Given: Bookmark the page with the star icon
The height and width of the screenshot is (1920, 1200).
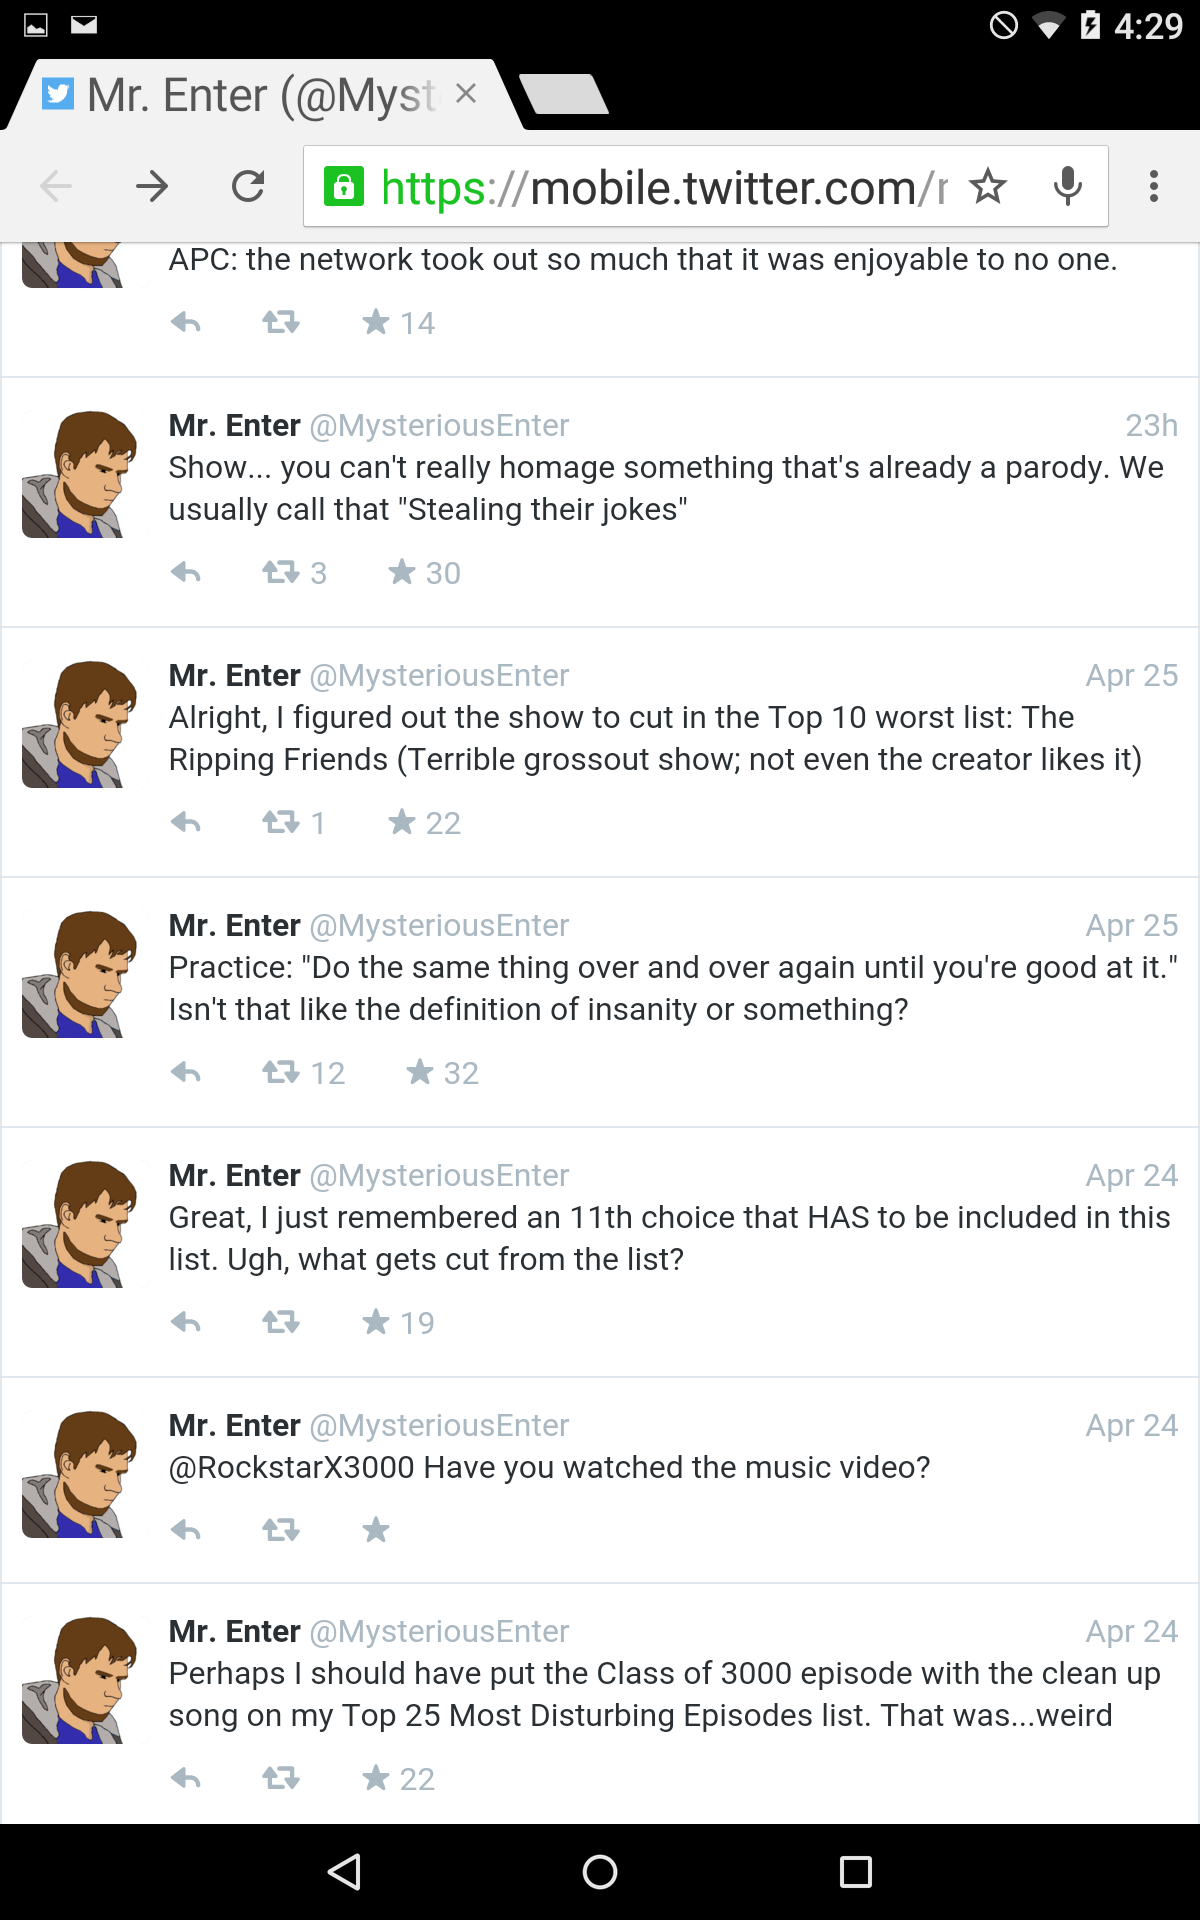Looking at the screenshot, I should (988, 186).
